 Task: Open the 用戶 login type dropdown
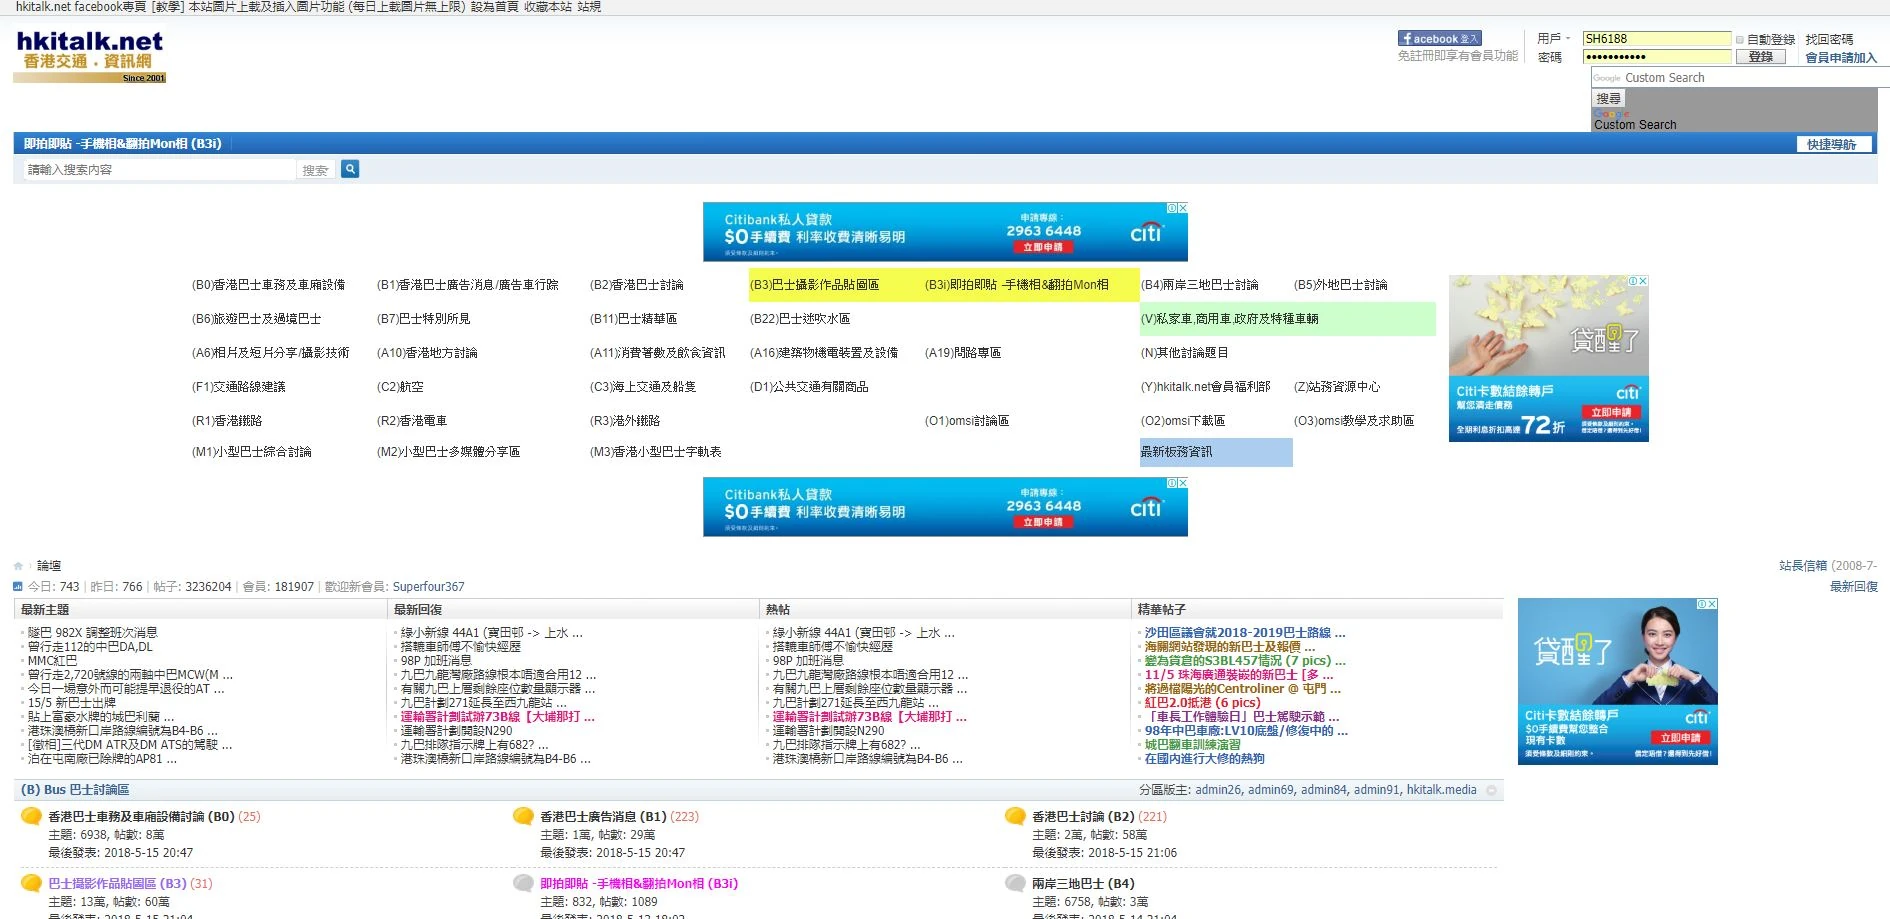click(x=1553, y=39)
